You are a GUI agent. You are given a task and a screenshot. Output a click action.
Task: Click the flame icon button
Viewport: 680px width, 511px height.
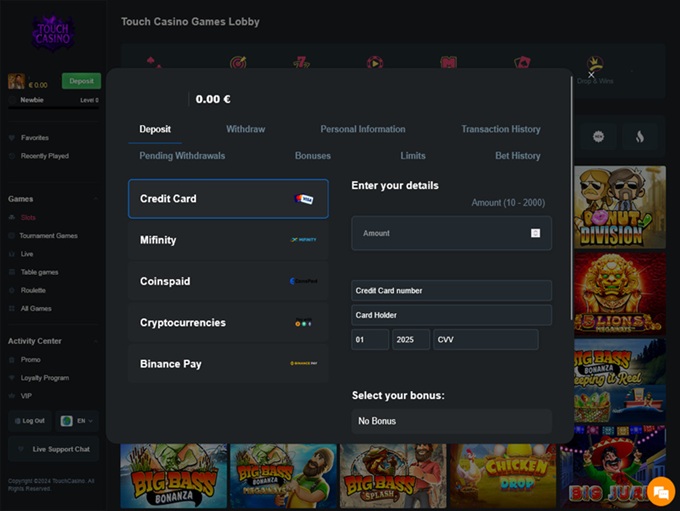pyautogui.click(x=640, y=136)
